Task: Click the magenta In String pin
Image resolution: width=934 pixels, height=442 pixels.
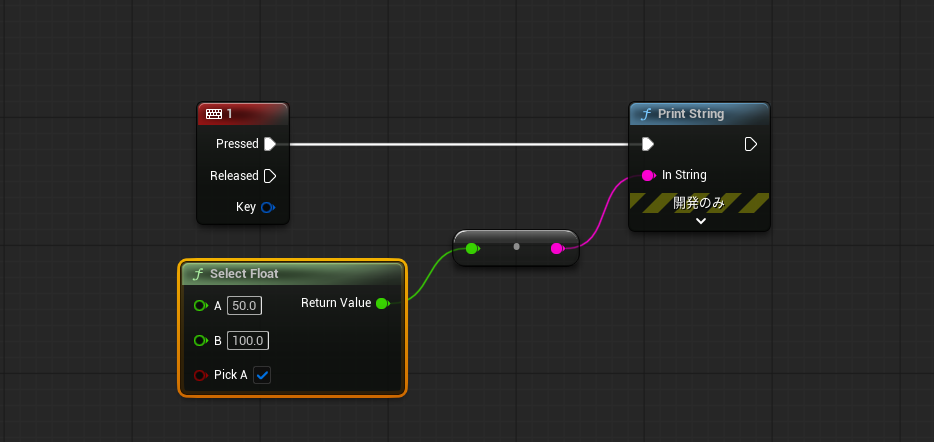Action: click(x=647, y=175)
